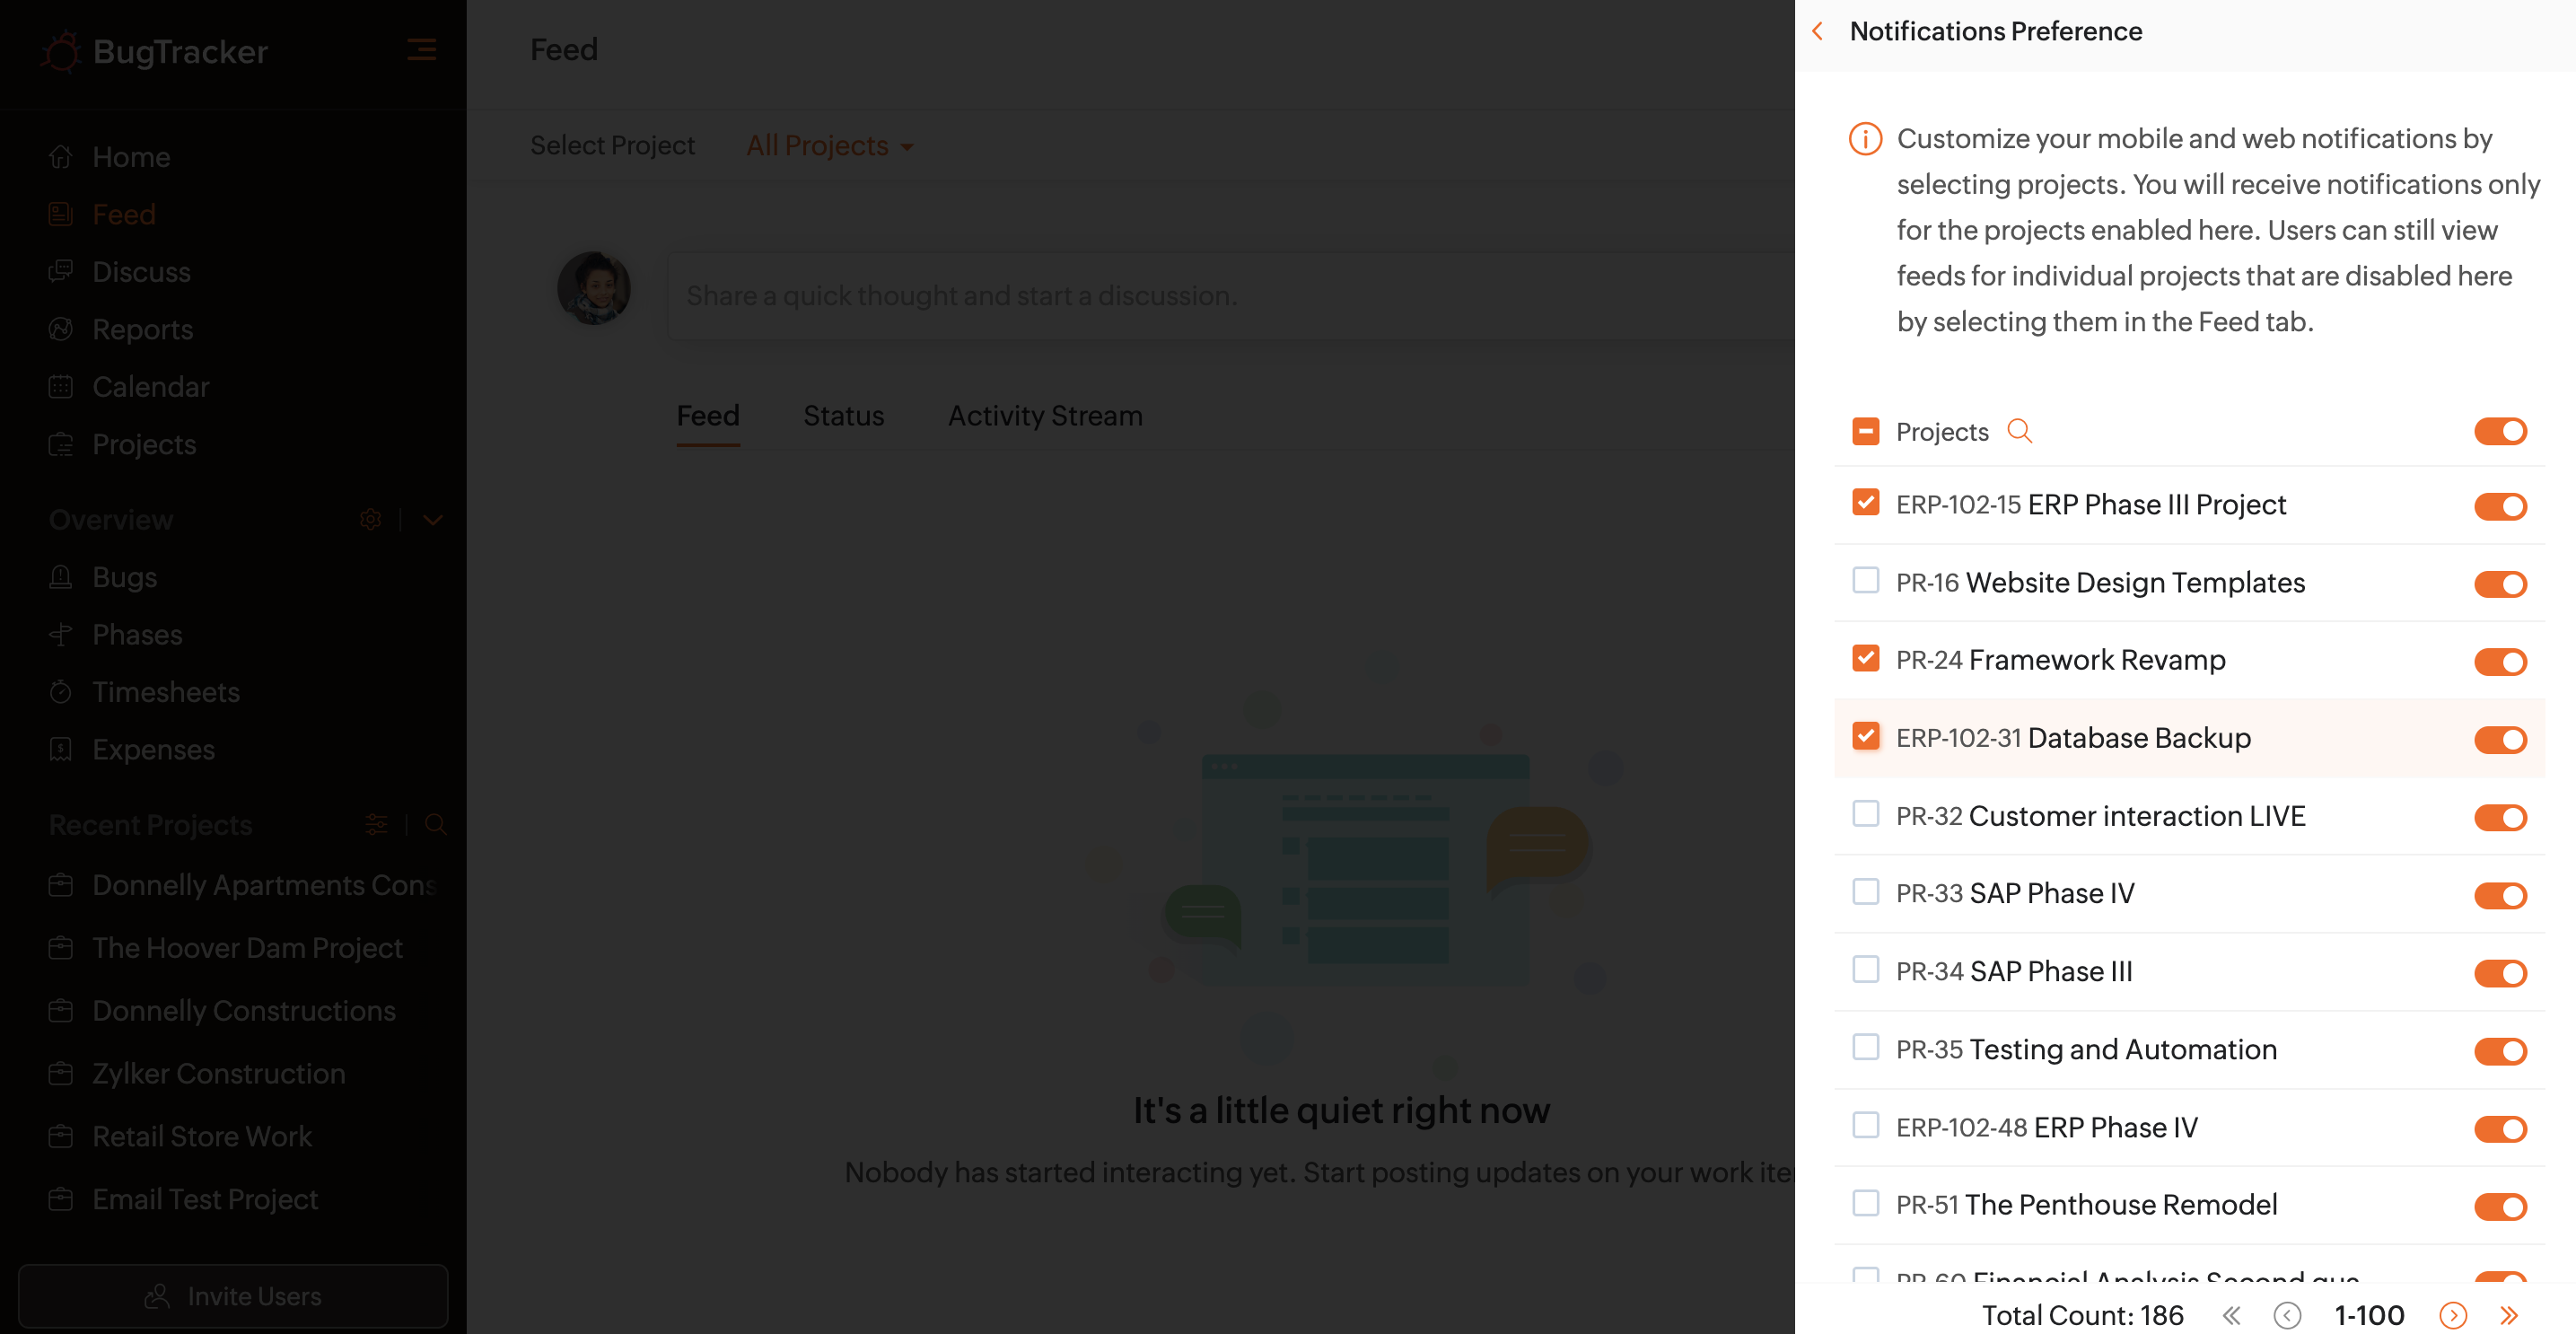The height and width of the screenshot is (1334, 2576).
Task: Uncheck the PR-24 Framework Revamp checkbox
Action: (1865, 658)
